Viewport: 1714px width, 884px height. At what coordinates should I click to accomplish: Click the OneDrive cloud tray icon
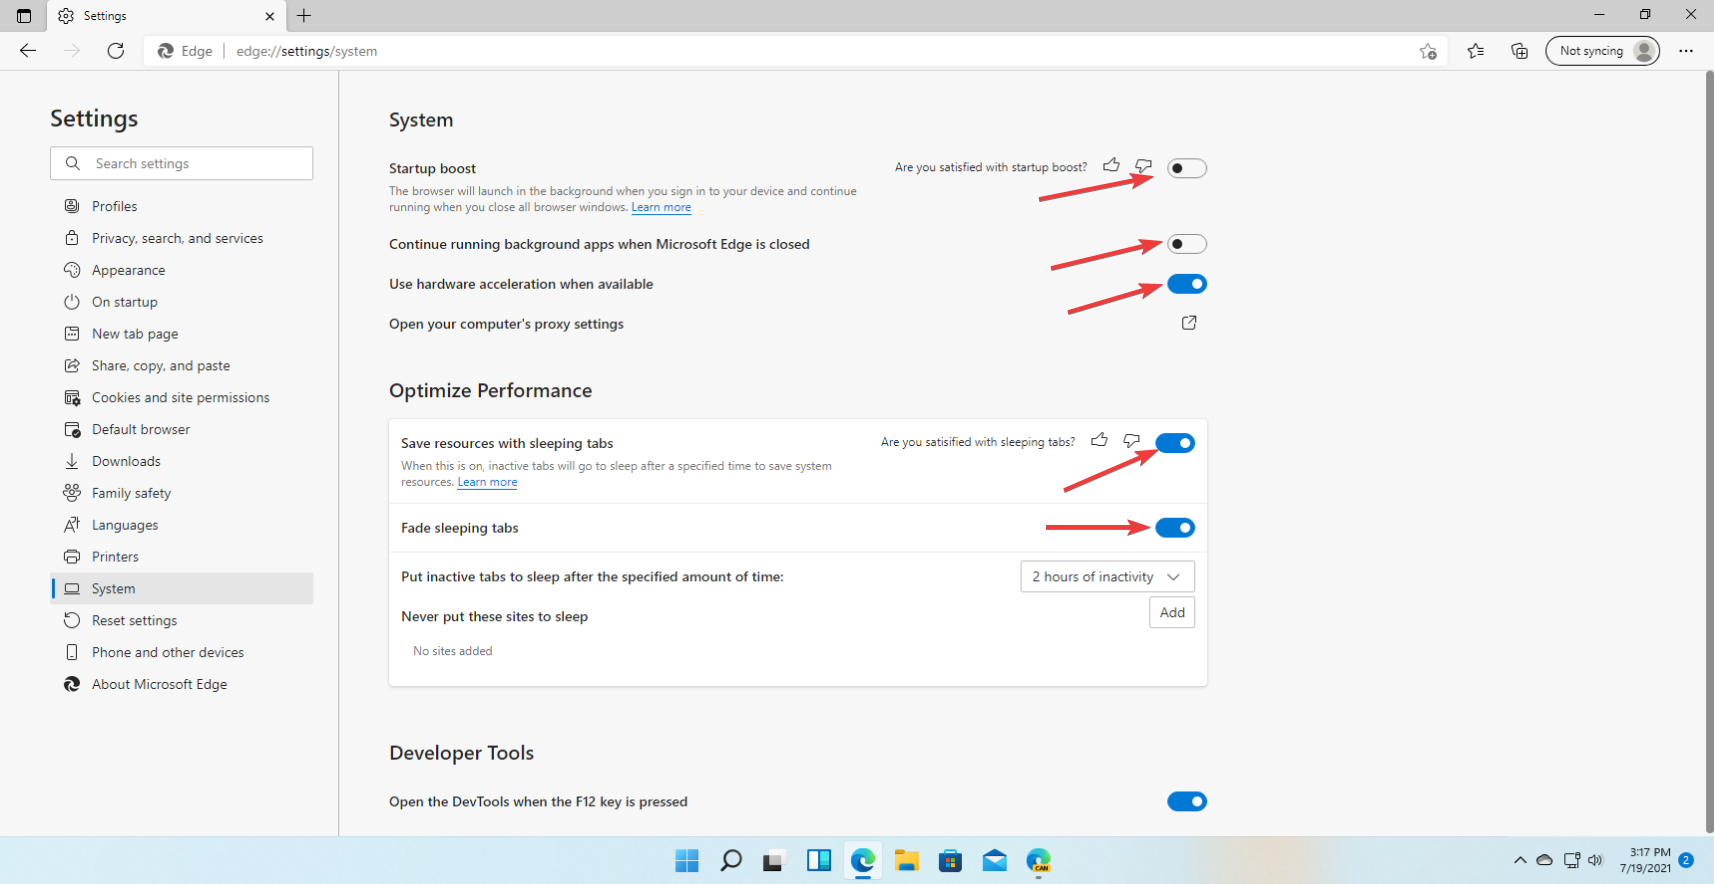pyautogui.click(x=1545, y=860)
